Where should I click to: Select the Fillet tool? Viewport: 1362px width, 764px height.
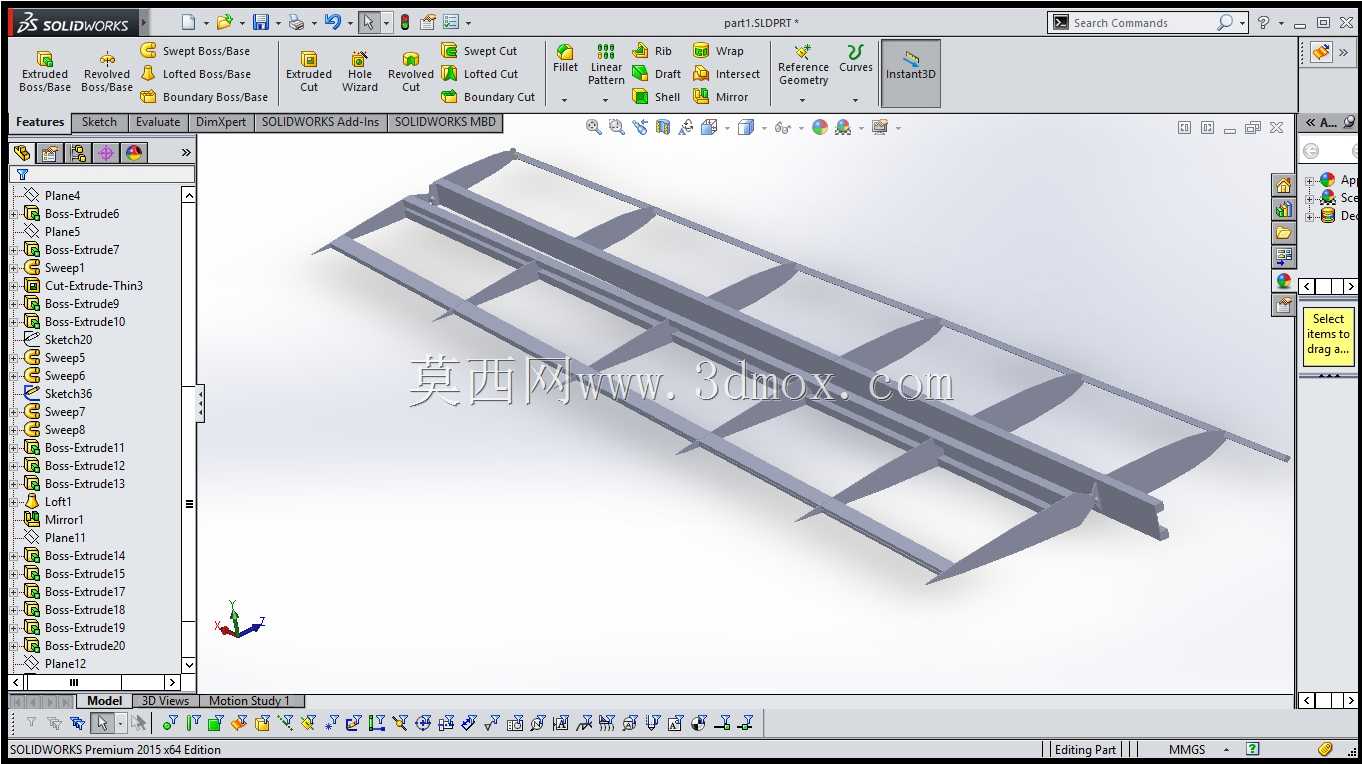click(565, 59)
